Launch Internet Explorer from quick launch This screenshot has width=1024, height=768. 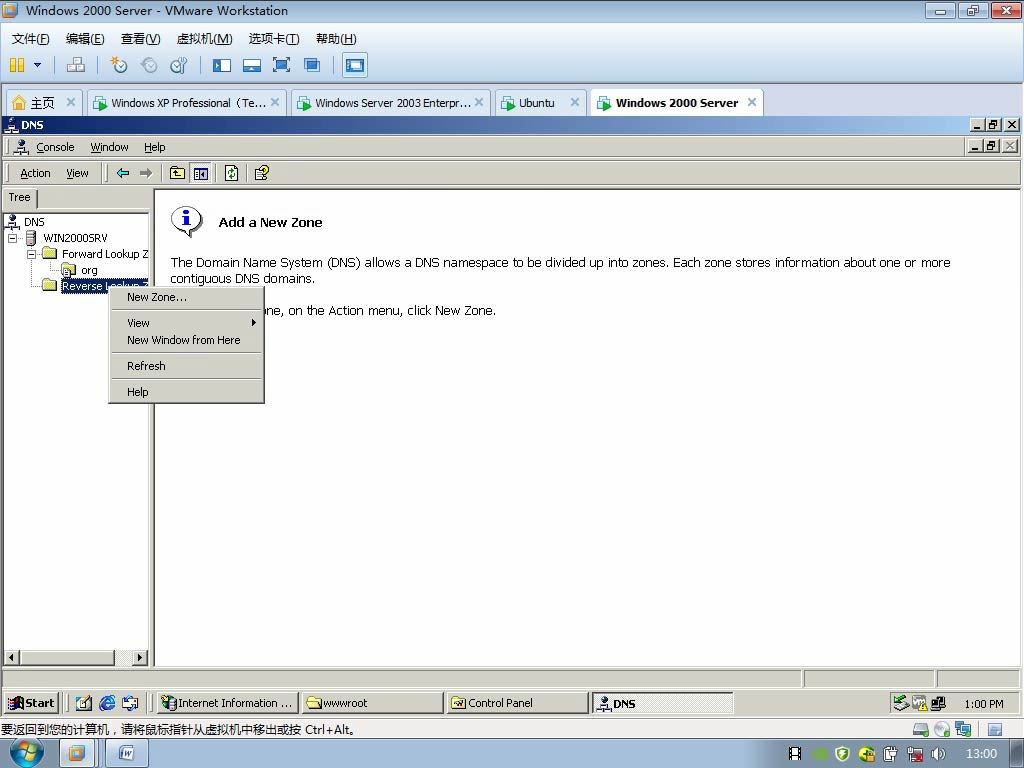tap(107, 703)
